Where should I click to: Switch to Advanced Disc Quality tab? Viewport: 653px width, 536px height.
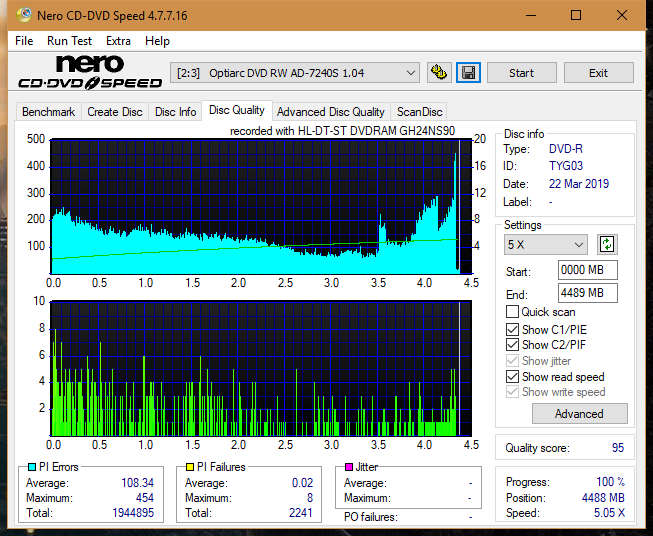[331, 112]
